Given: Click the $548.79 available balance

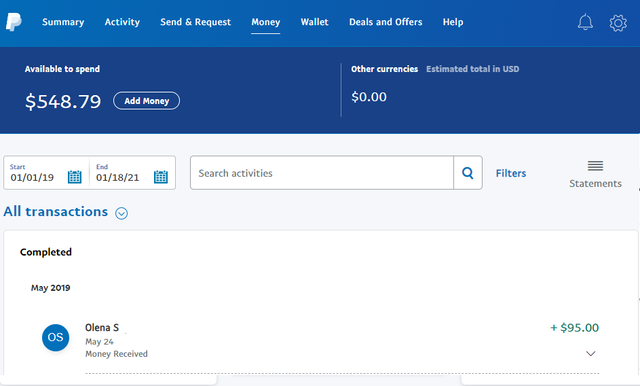Looking at the screenshot, I should click(63, 101).
